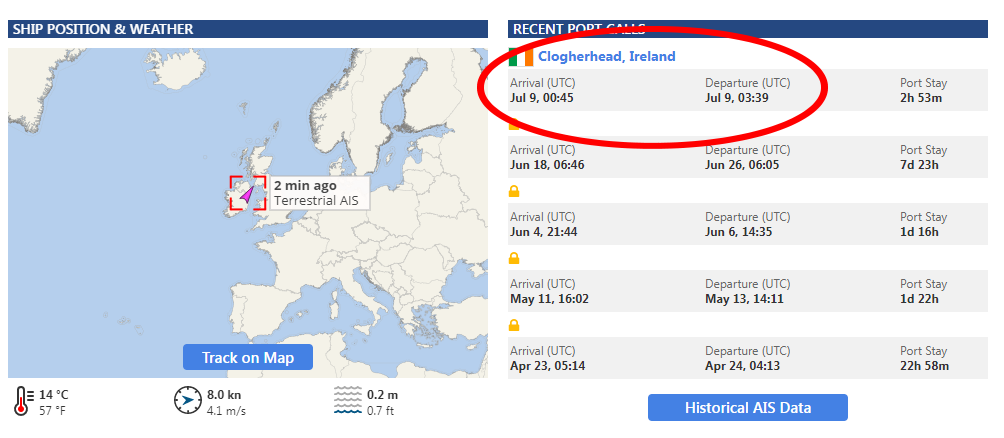Click the thermometer temperature icon

click(23, 401)
